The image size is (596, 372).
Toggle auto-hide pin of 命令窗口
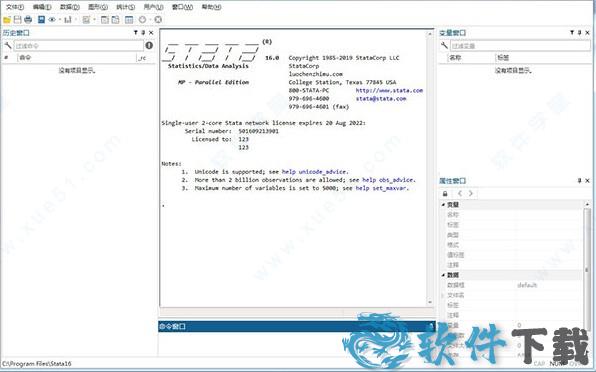point(431,326)
